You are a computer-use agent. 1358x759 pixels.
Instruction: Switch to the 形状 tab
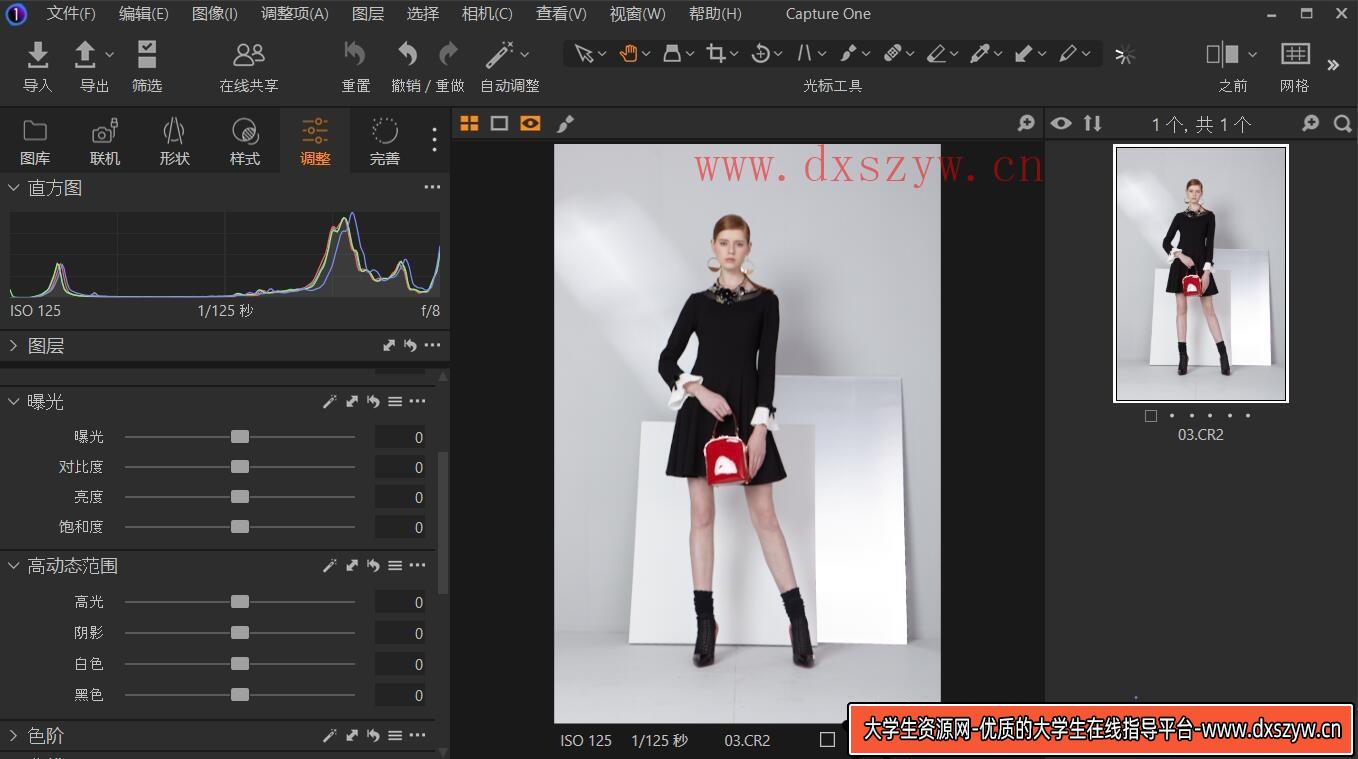pyautogui.click(x=175, y=142)
